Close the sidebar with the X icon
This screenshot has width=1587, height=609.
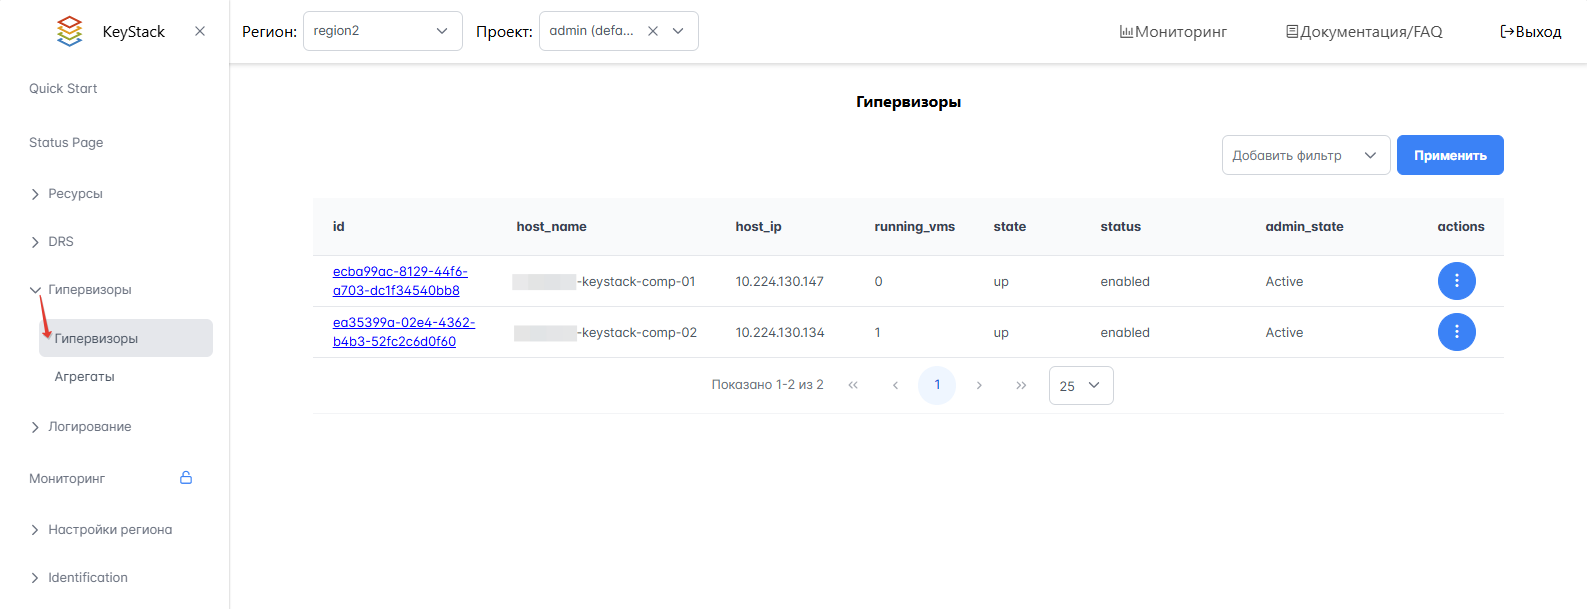point(200,31)
